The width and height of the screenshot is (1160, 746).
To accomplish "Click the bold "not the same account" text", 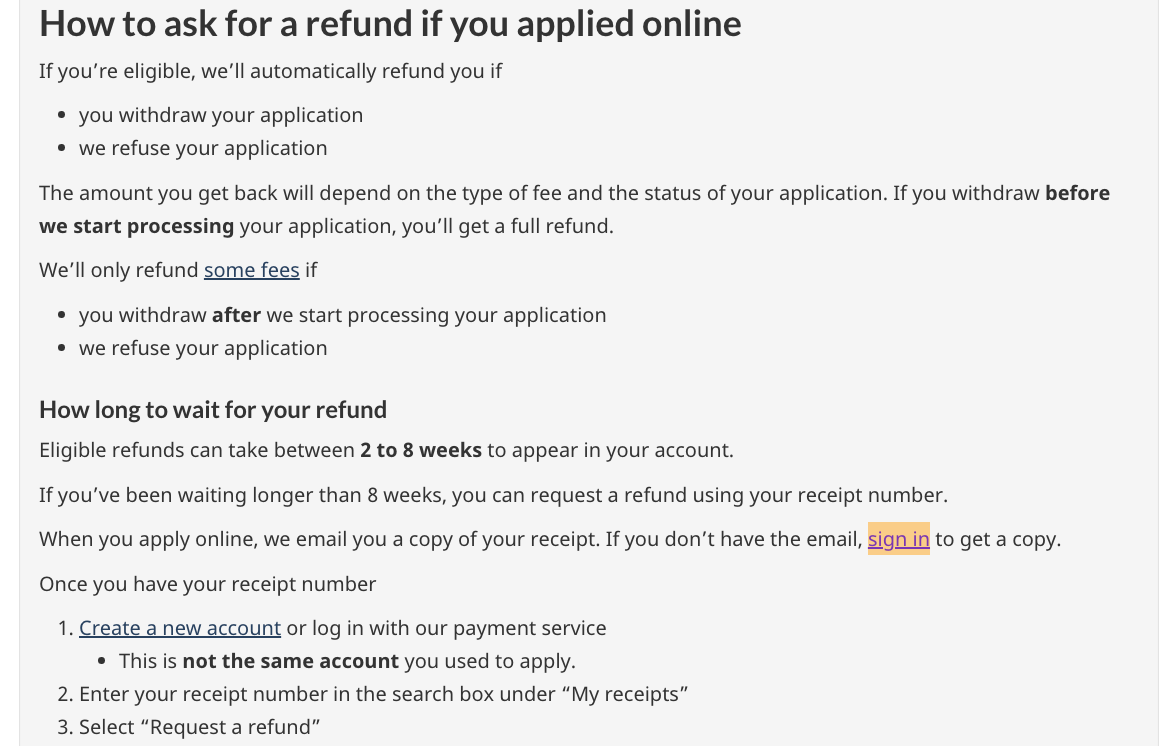I will pyautogui.click(x=290, y=661).
